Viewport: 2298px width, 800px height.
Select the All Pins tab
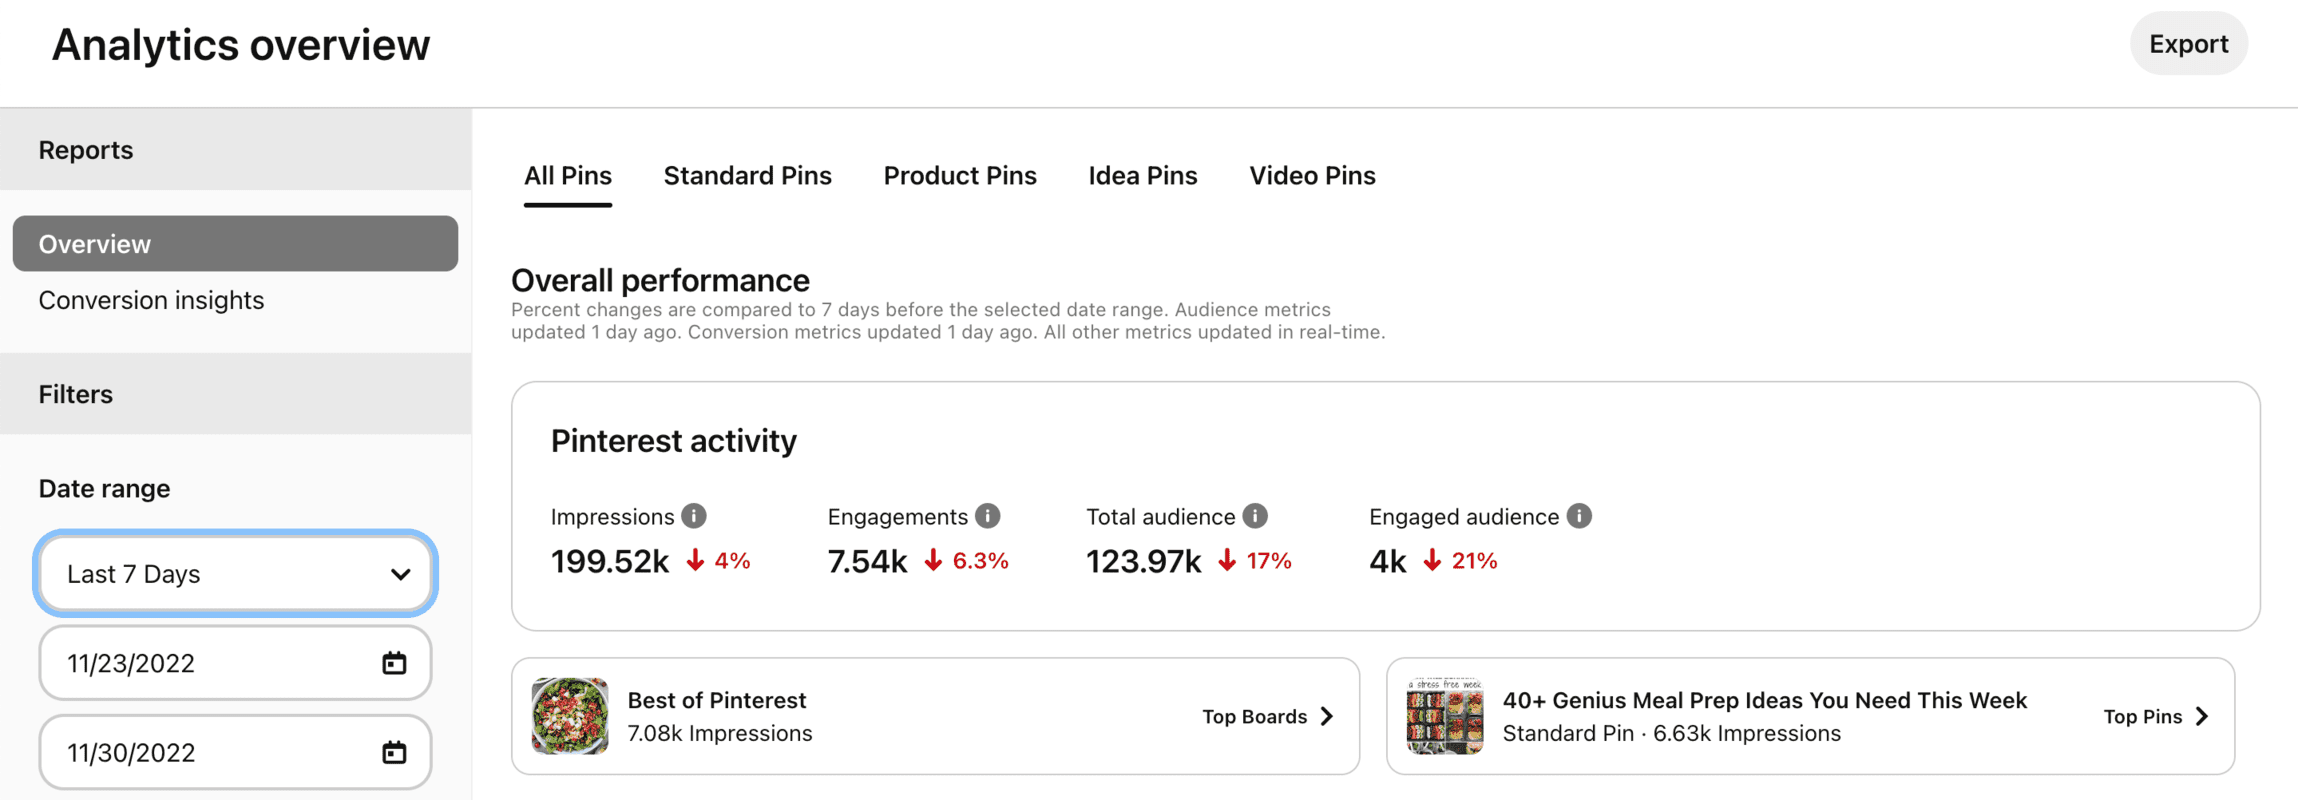click(567, 175)
